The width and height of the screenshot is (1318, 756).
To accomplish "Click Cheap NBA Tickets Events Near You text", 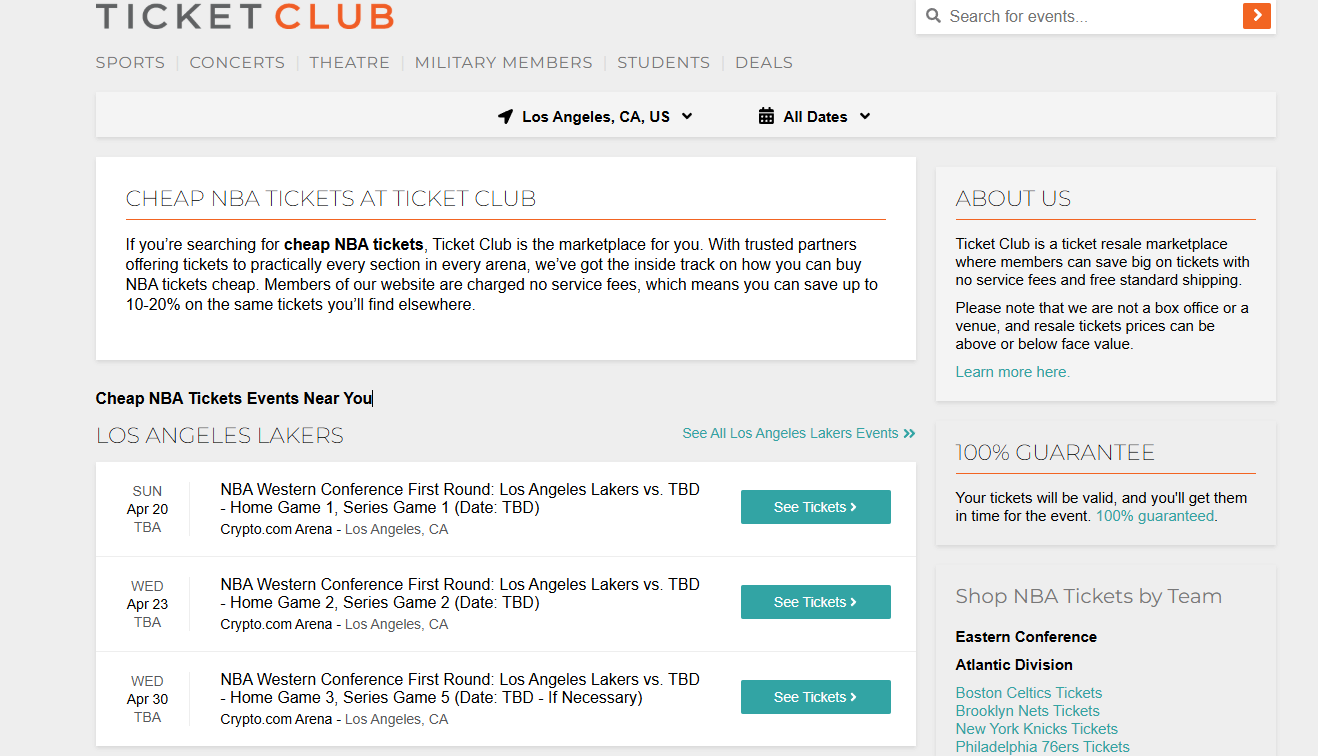I will [x=234, y=398].
